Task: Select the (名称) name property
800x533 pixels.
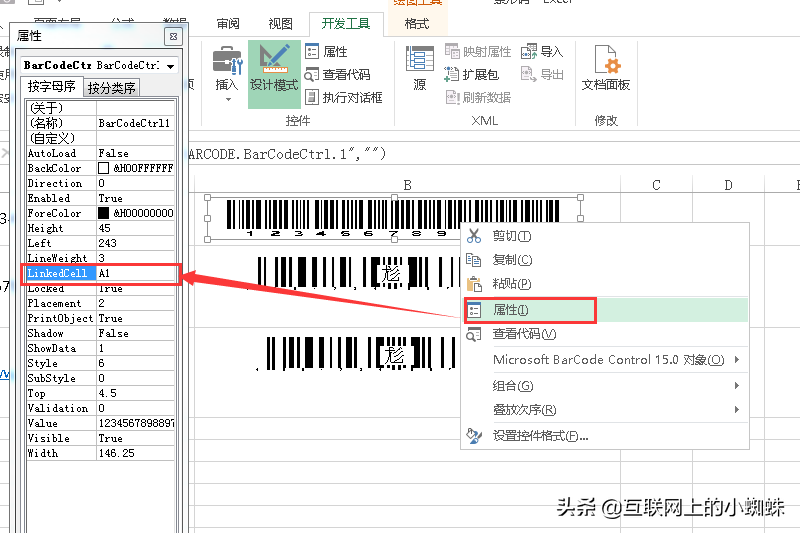Action: pyautogui.click(x=61, y=123)
